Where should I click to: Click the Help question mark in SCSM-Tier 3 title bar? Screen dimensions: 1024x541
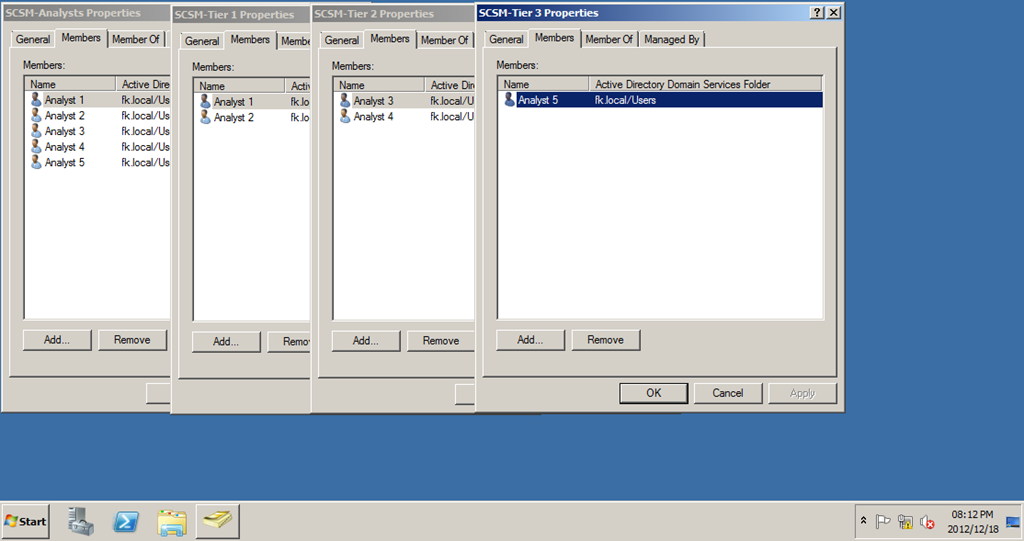click(x=817, y=12)
